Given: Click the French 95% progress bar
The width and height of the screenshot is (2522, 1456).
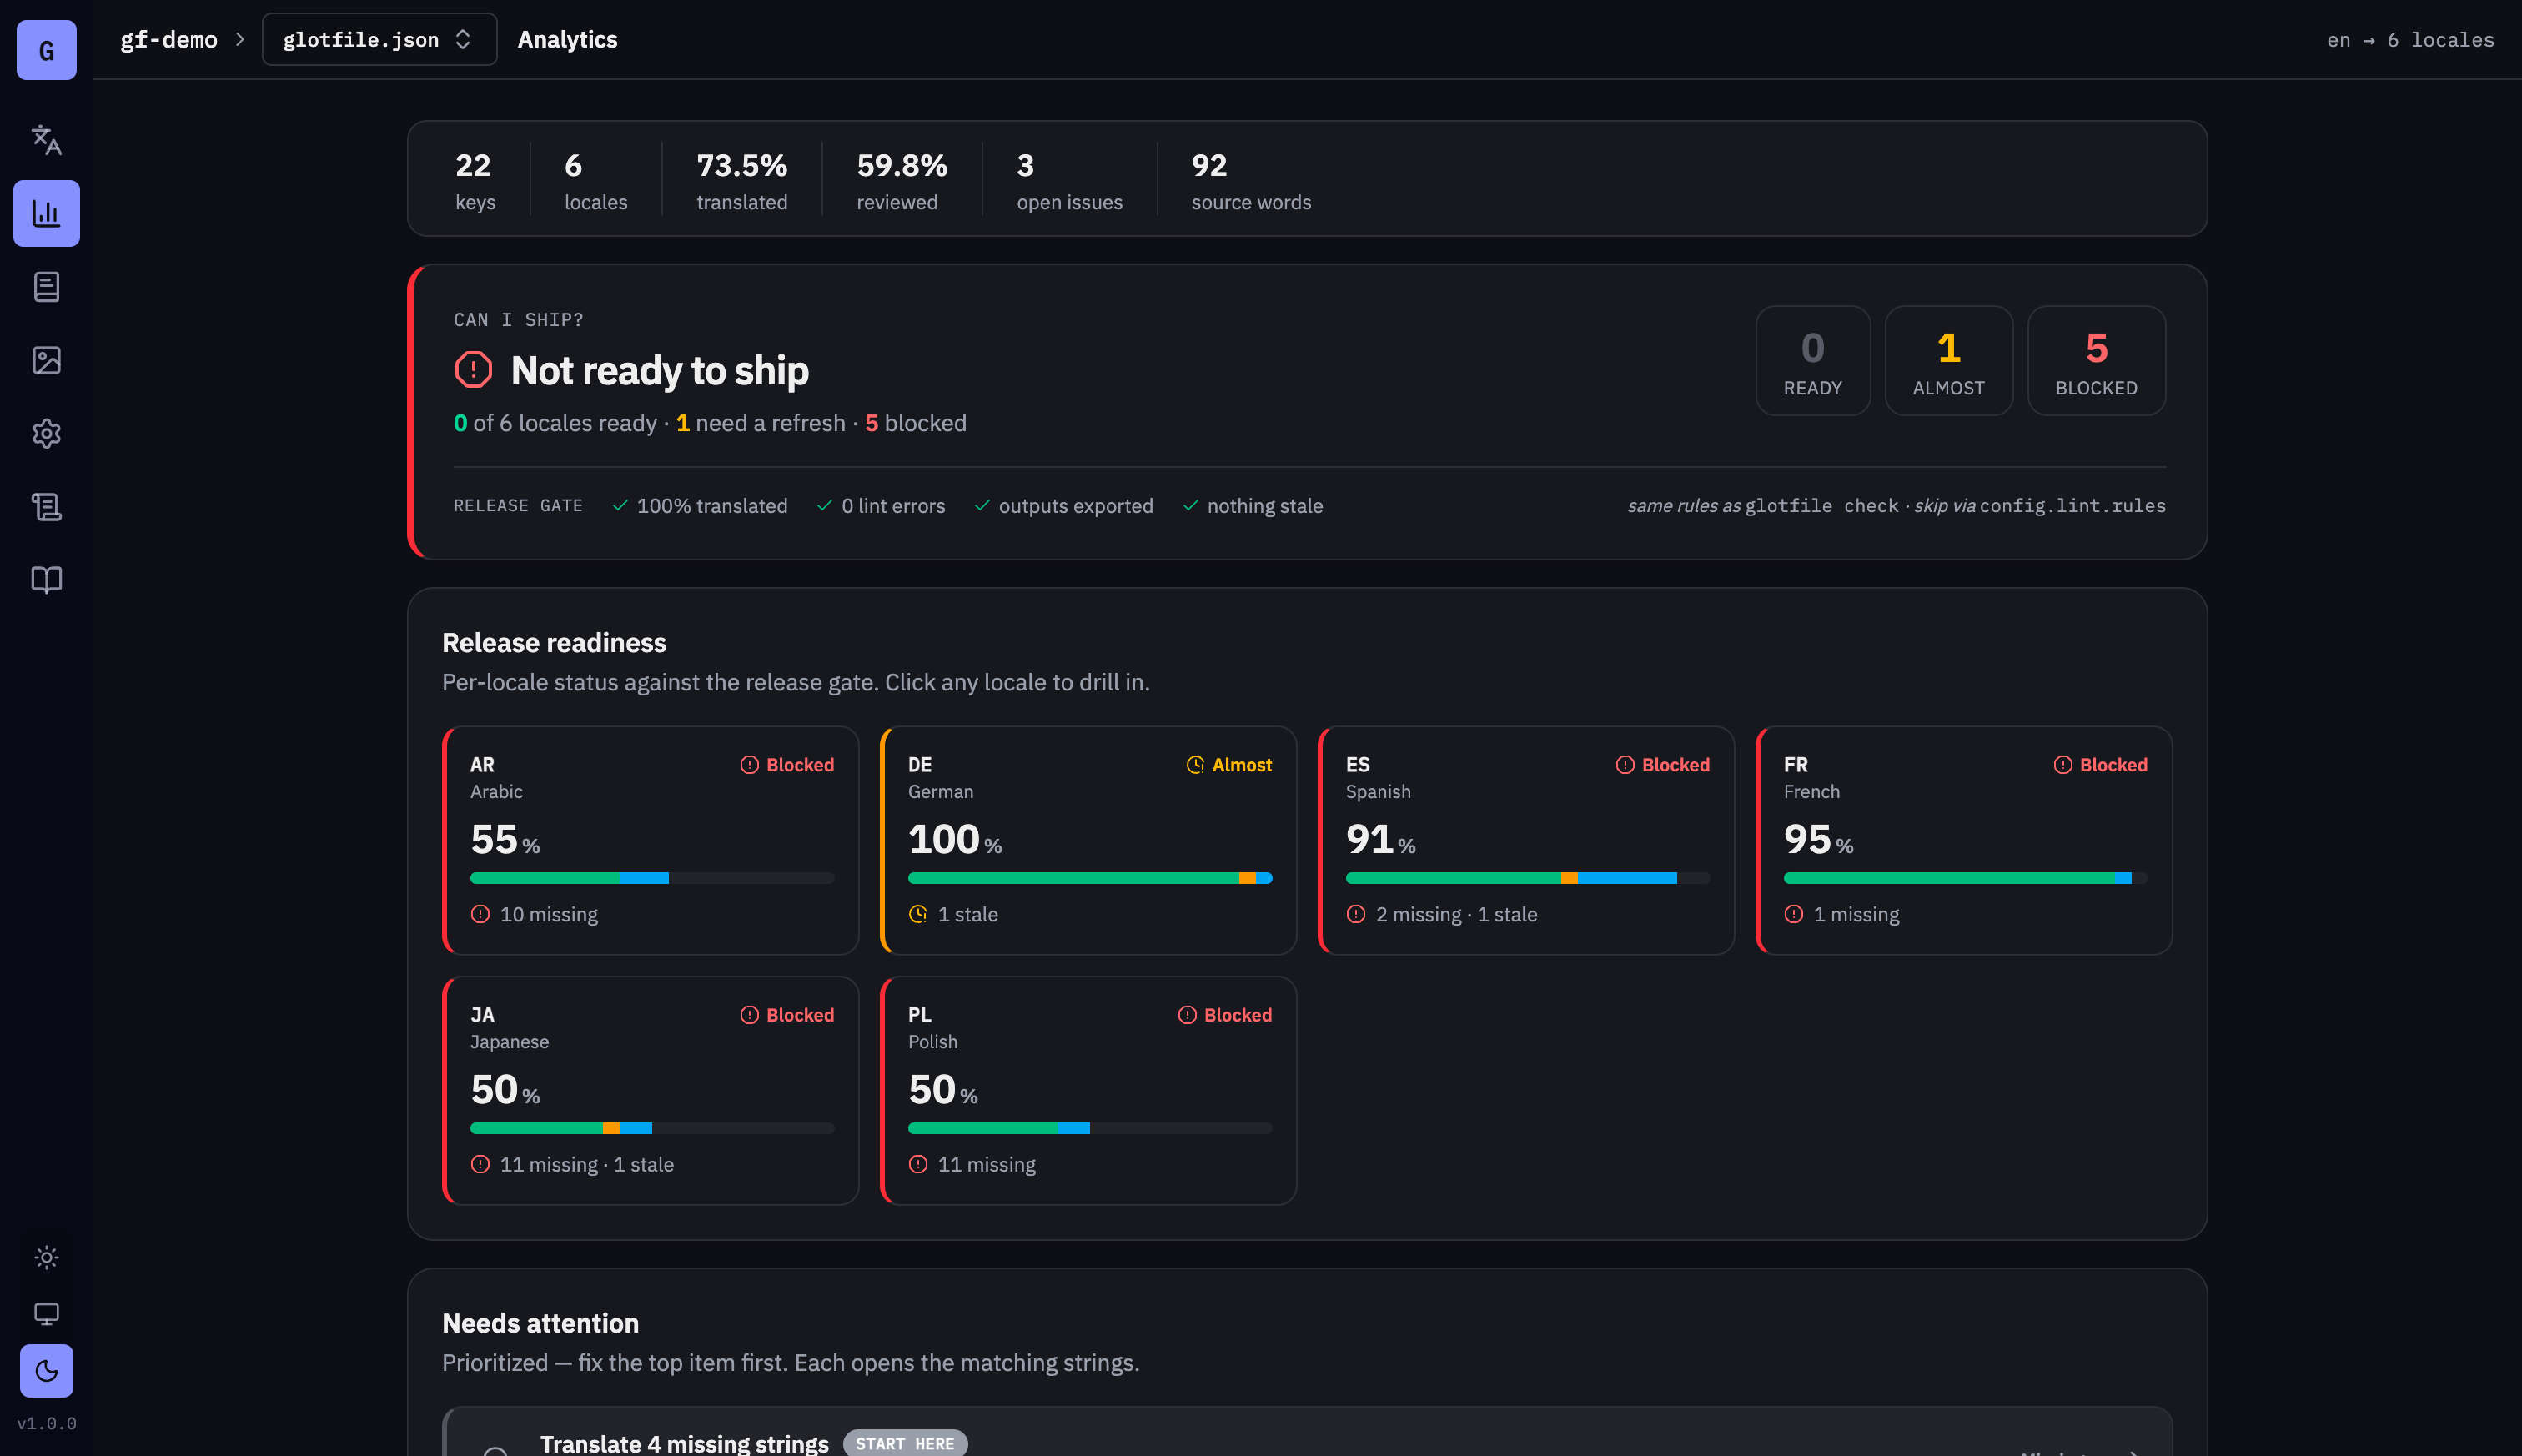Looking at the screenshot, I should [x=1966, y=878].
